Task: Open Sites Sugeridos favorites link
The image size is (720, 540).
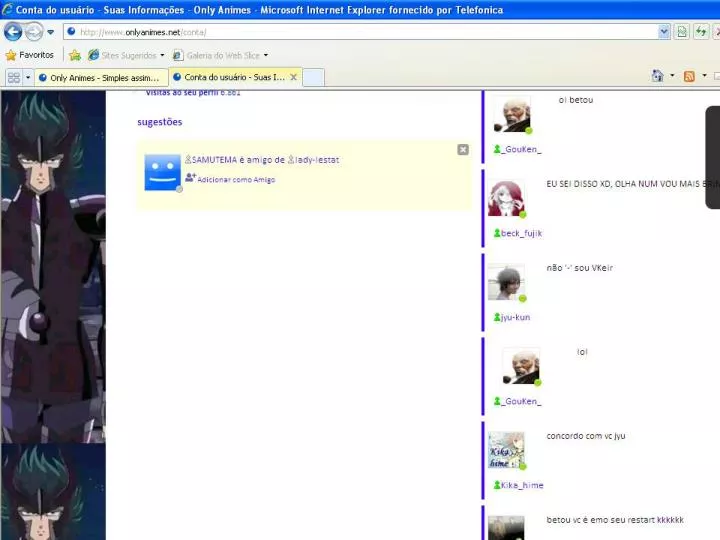Action: coord(123,55)
